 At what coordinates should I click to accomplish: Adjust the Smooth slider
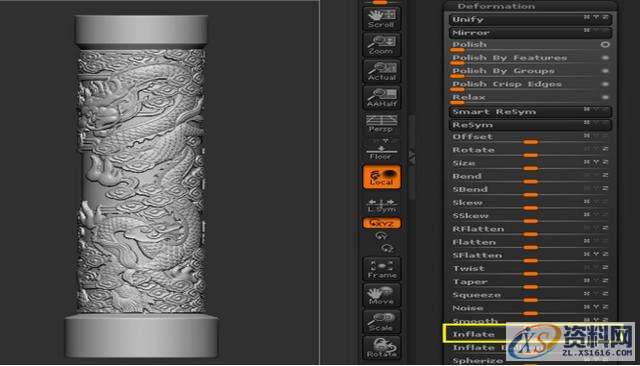point(530,321)
